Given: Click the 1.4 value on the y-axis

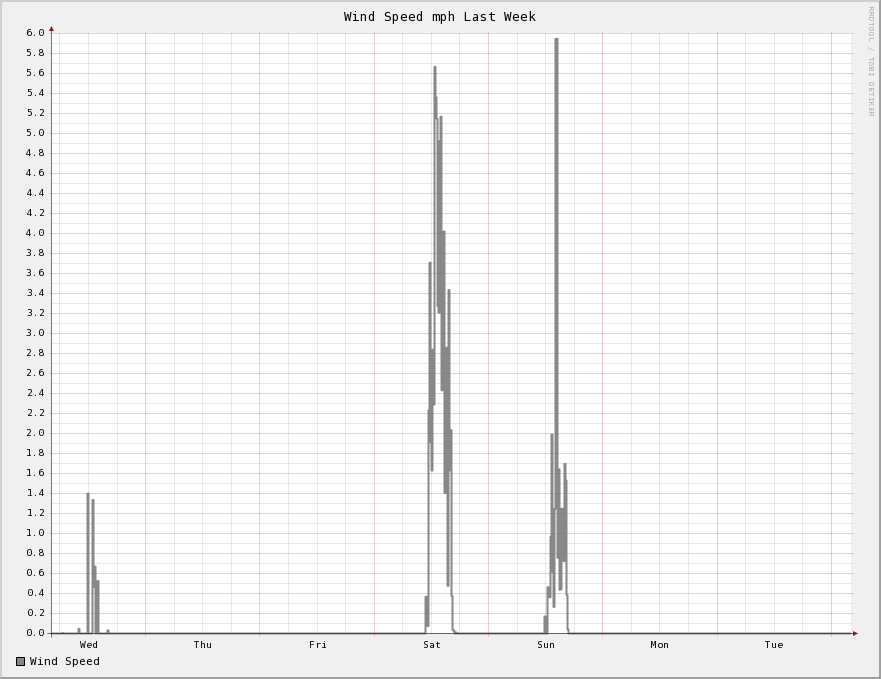Looking at the screenshot, I should click(x=35, y=493).
